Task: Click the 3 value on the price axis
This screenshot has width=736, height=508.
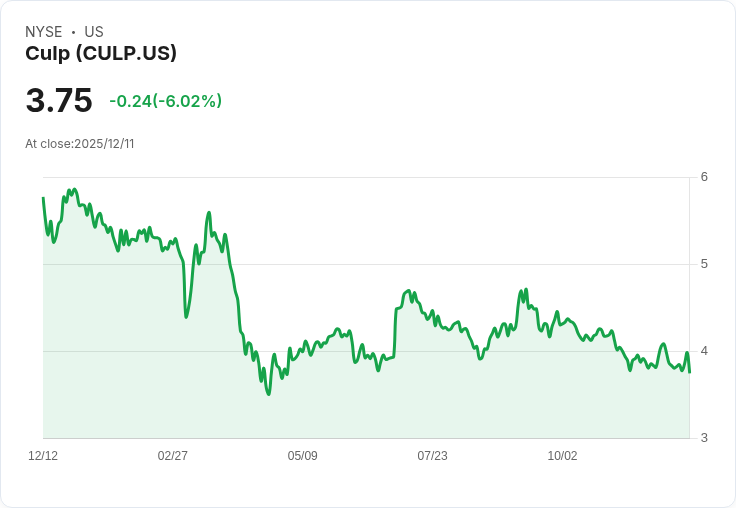Action: pyautogui.click(x=704, y=438)
